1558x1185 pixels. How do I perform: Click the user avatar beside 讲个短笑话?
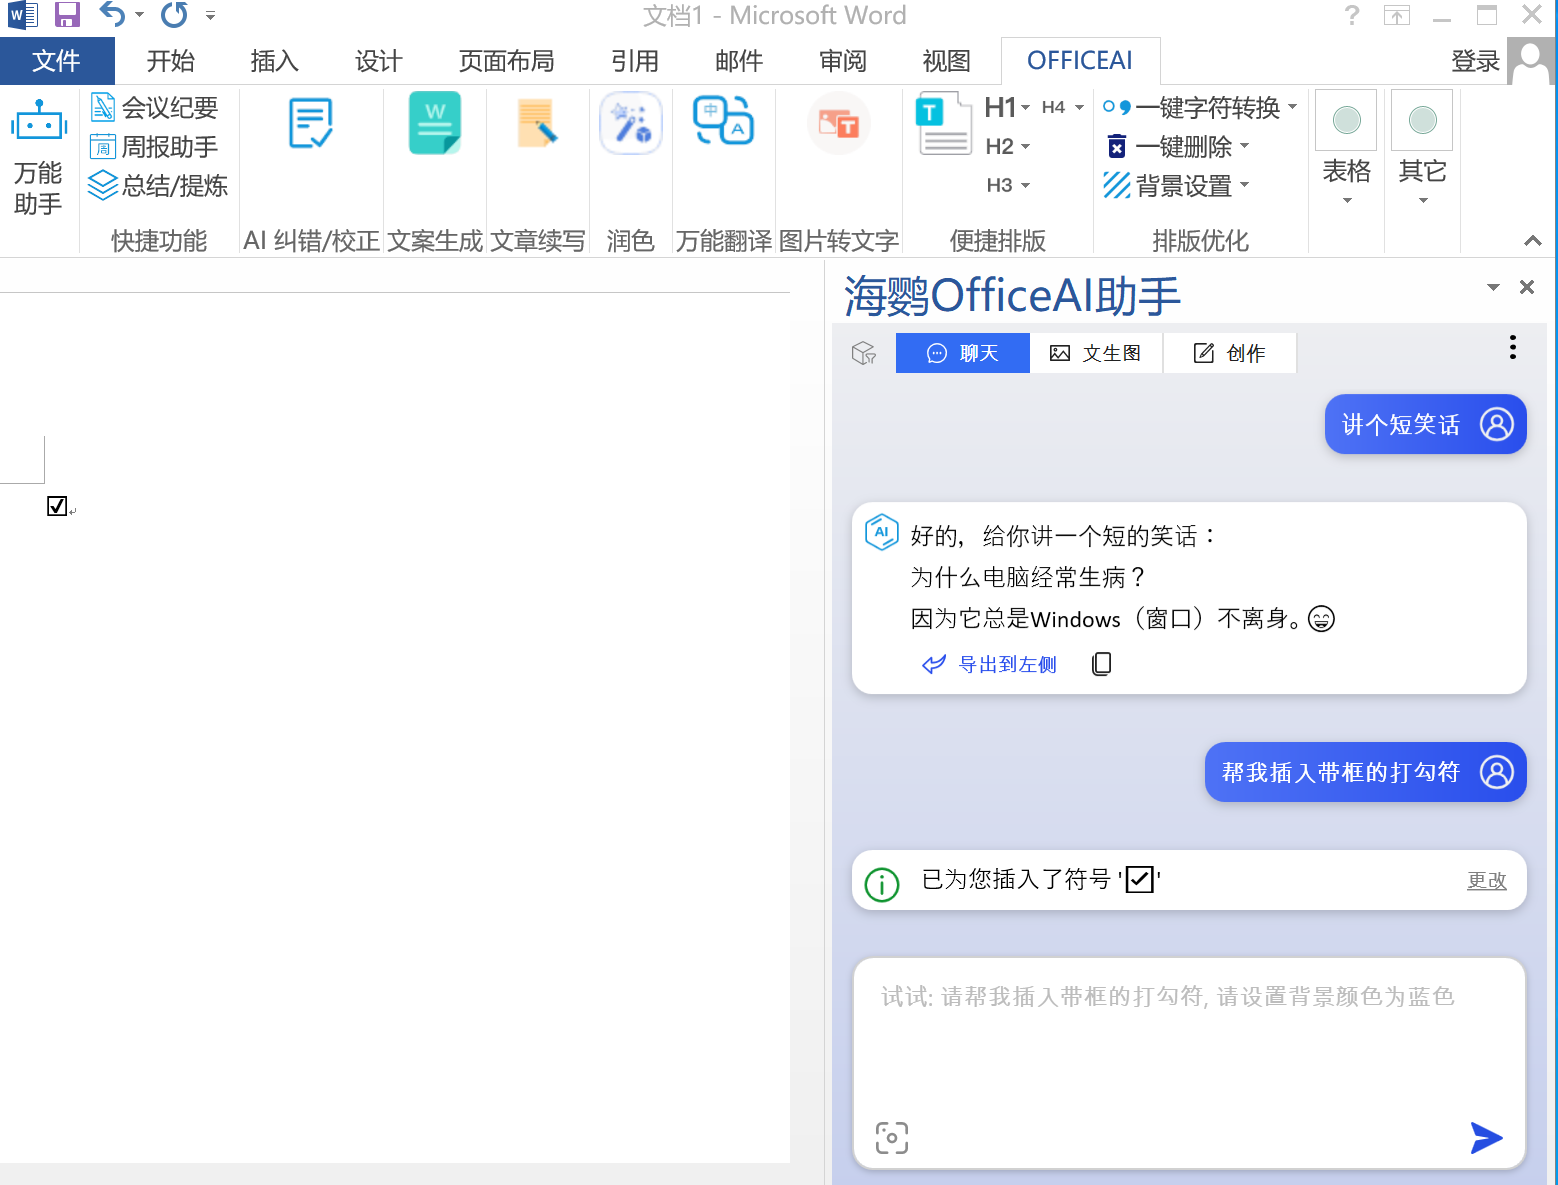pos(1496,424)
